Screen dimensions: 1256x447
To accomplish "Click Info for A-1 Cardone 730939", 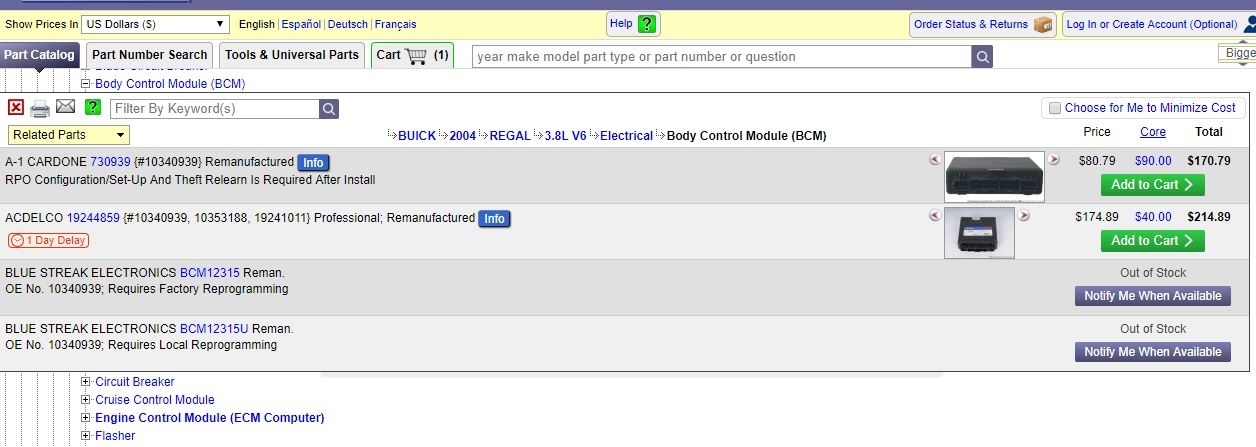I will (313, 163).
